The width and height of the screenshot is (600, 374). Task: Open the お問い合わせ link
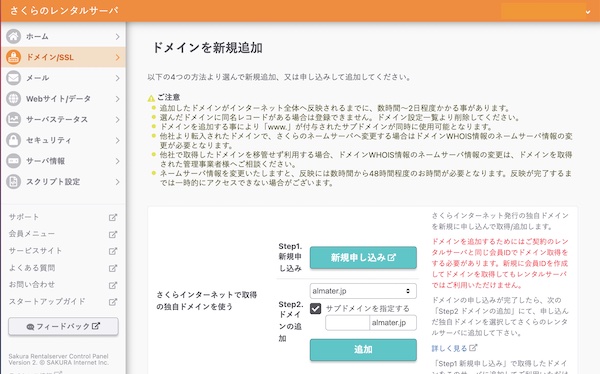tap(32, 284)
